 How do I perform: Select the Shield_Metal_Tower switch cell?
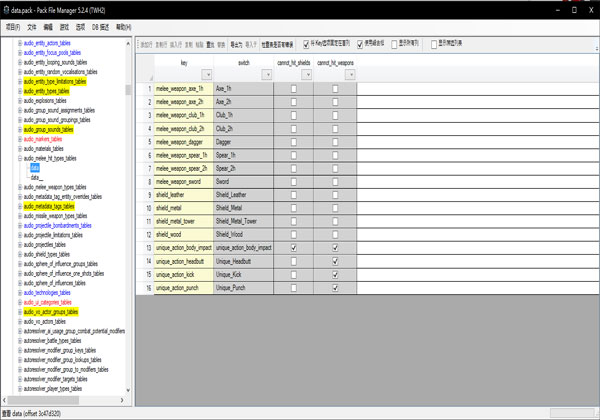242,221
